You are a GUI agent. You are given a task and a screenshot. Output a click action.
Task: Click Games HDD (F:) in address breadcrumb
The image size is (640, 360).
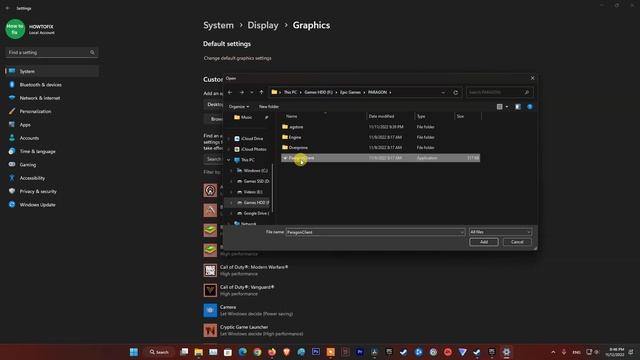(x=318, y=92)
